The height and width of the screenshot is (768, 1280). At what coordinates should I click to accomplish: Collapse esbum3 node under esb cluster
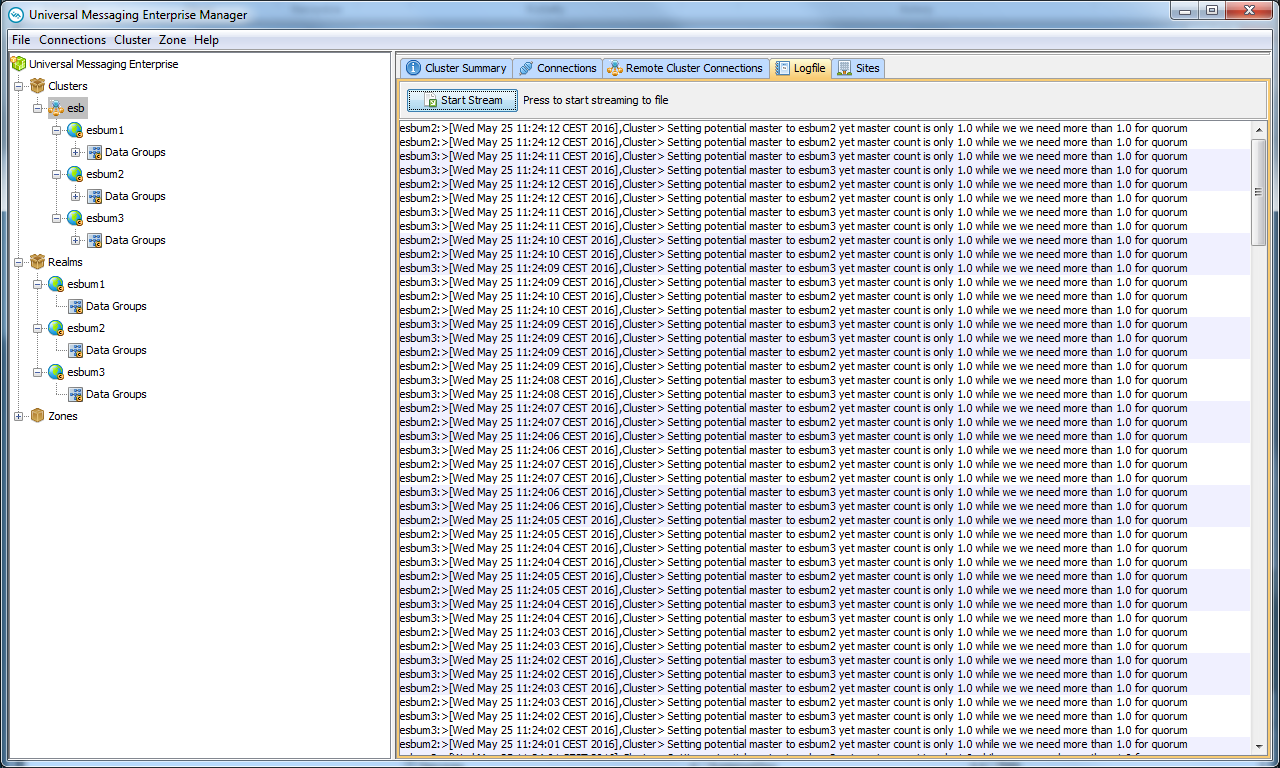57,218
